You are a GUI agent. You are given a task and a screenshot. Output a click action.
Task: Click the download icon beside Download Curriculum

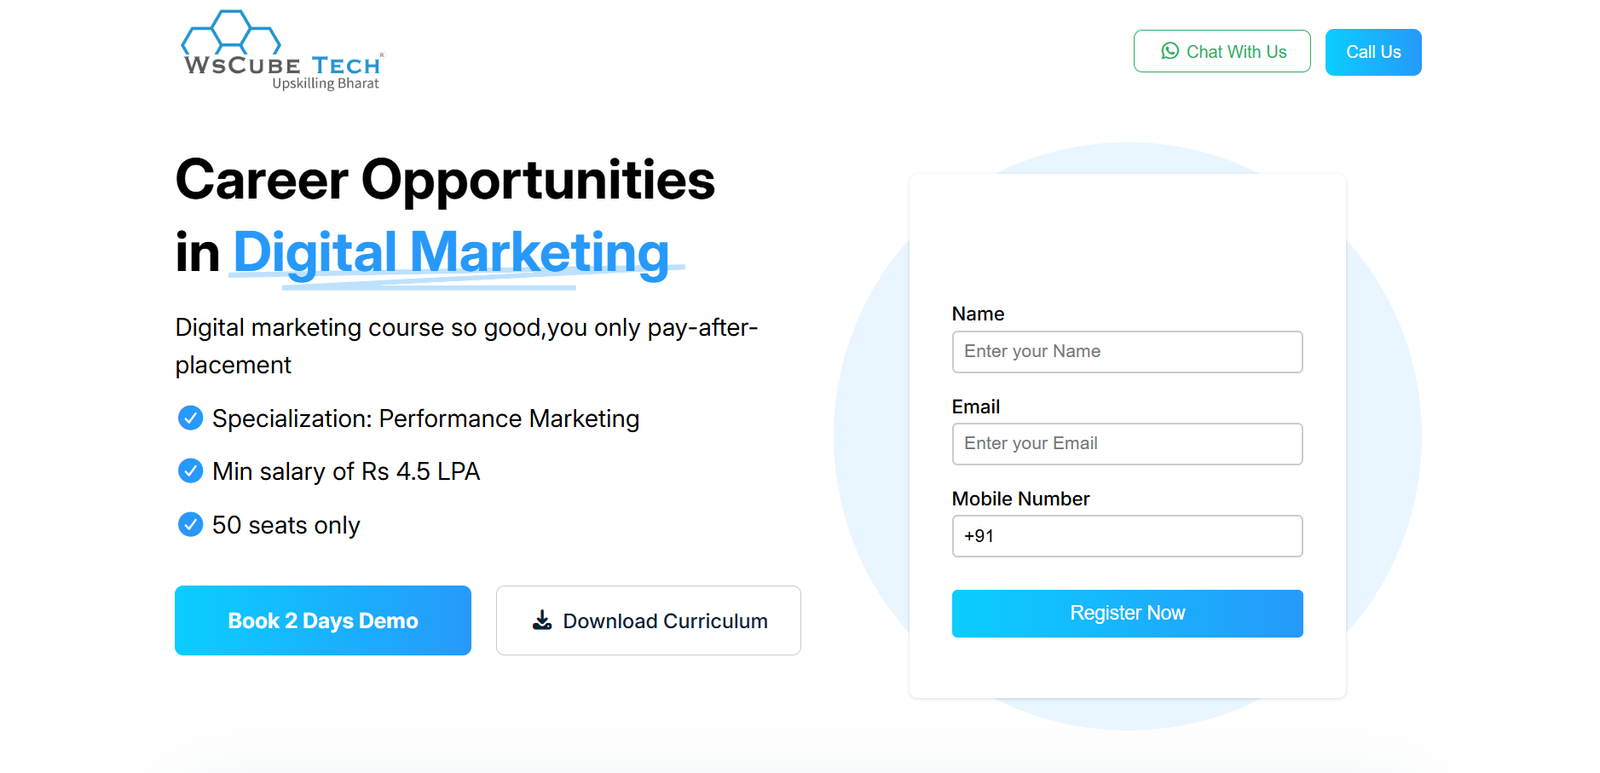pyautogui.click(x=542, y=620)
